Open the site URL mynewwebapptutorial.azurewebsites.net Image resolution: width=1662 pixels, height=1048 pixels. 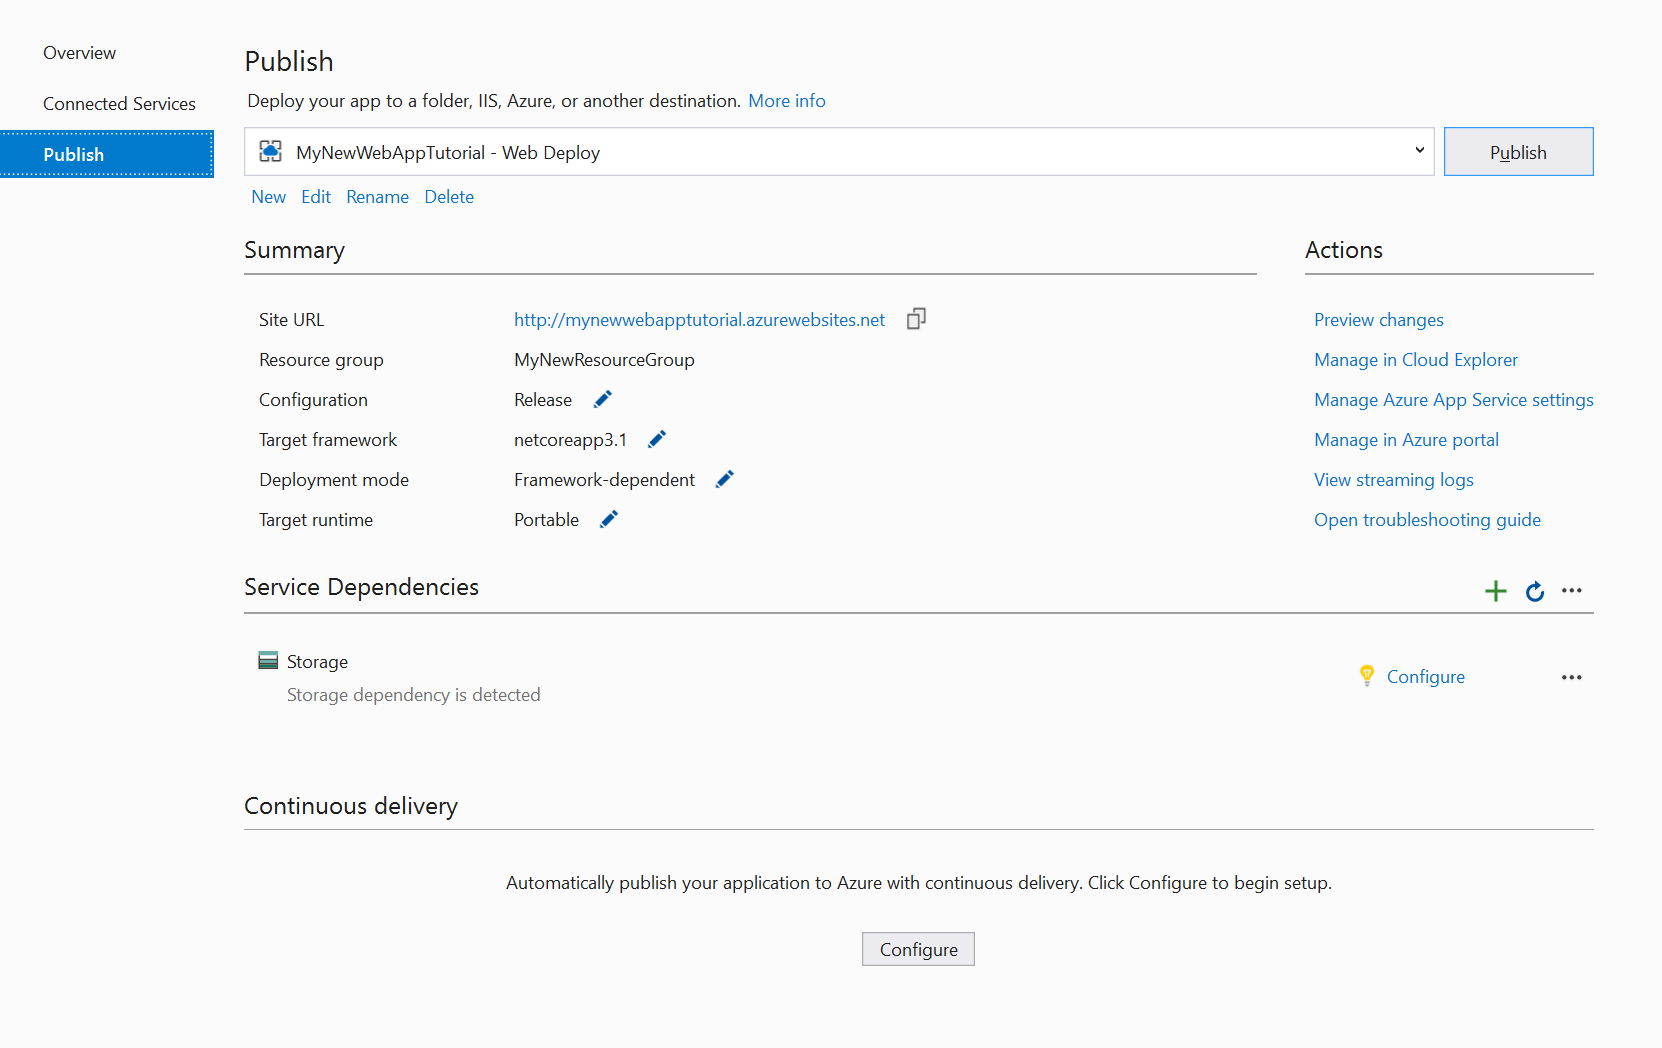click(x=698, y=318)
